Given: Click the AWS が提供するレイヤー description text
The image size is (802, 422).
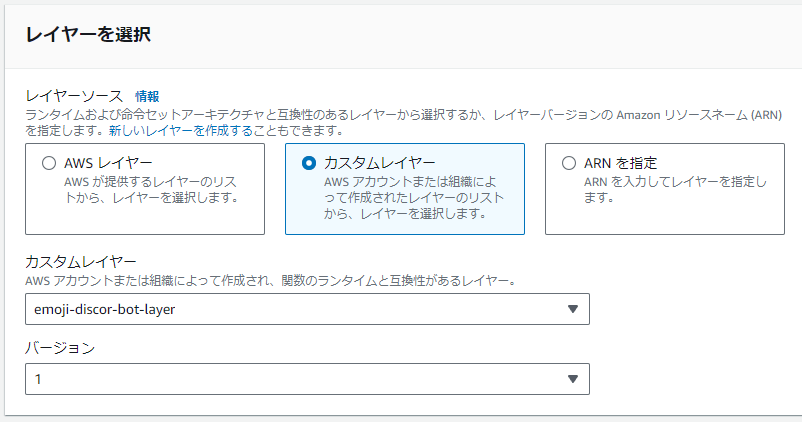Looking at the screenshot, I should pos(151,190).
